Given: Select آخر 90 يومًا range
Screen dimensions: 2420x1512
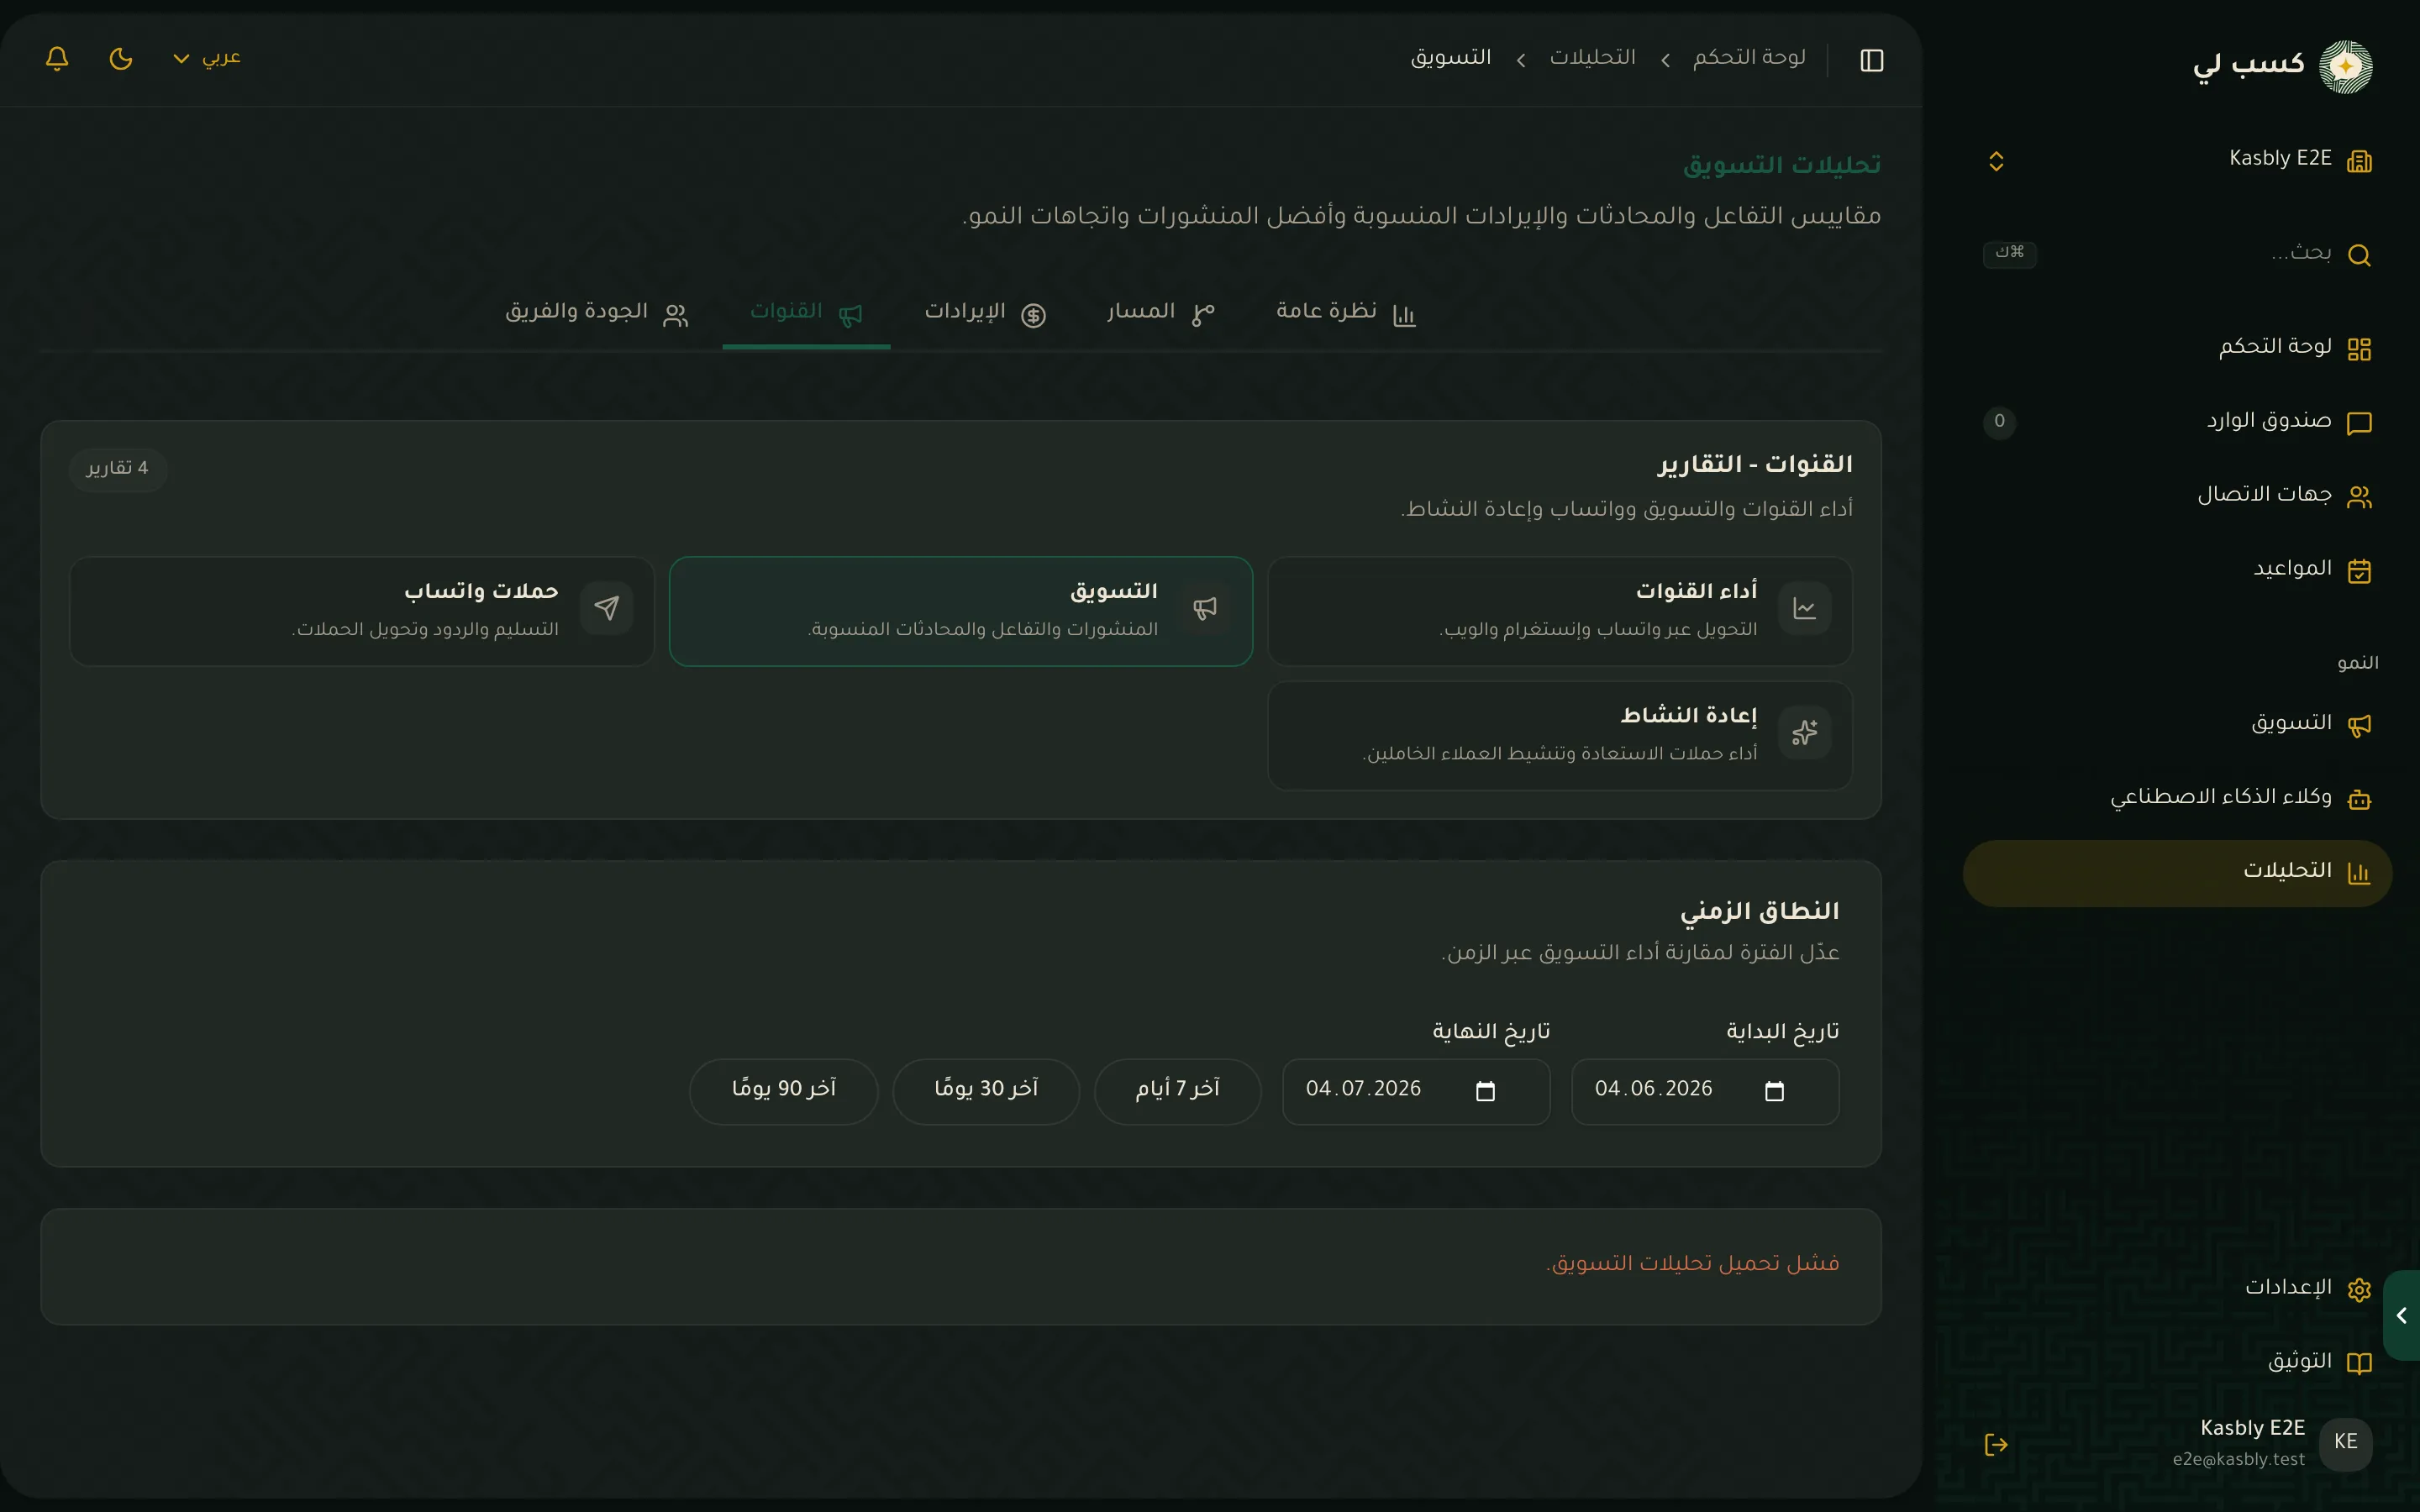Looking at the screenshot, I should (784, 1091).
